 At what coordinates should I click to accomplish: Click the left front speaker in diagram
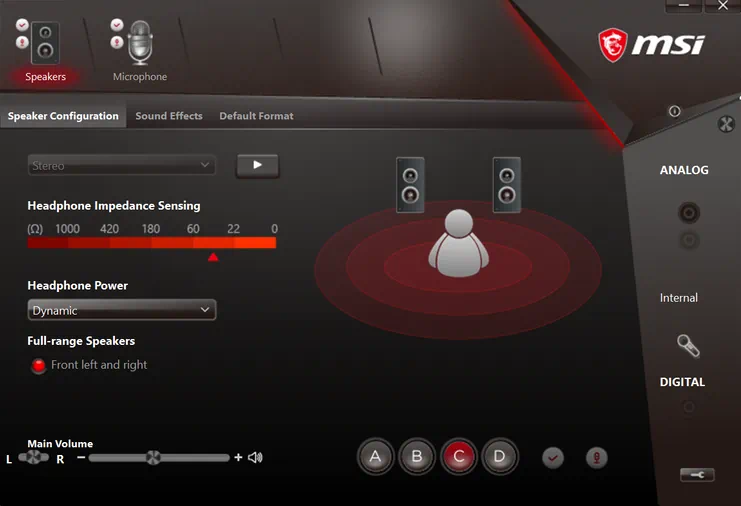(x=410, y=185)
